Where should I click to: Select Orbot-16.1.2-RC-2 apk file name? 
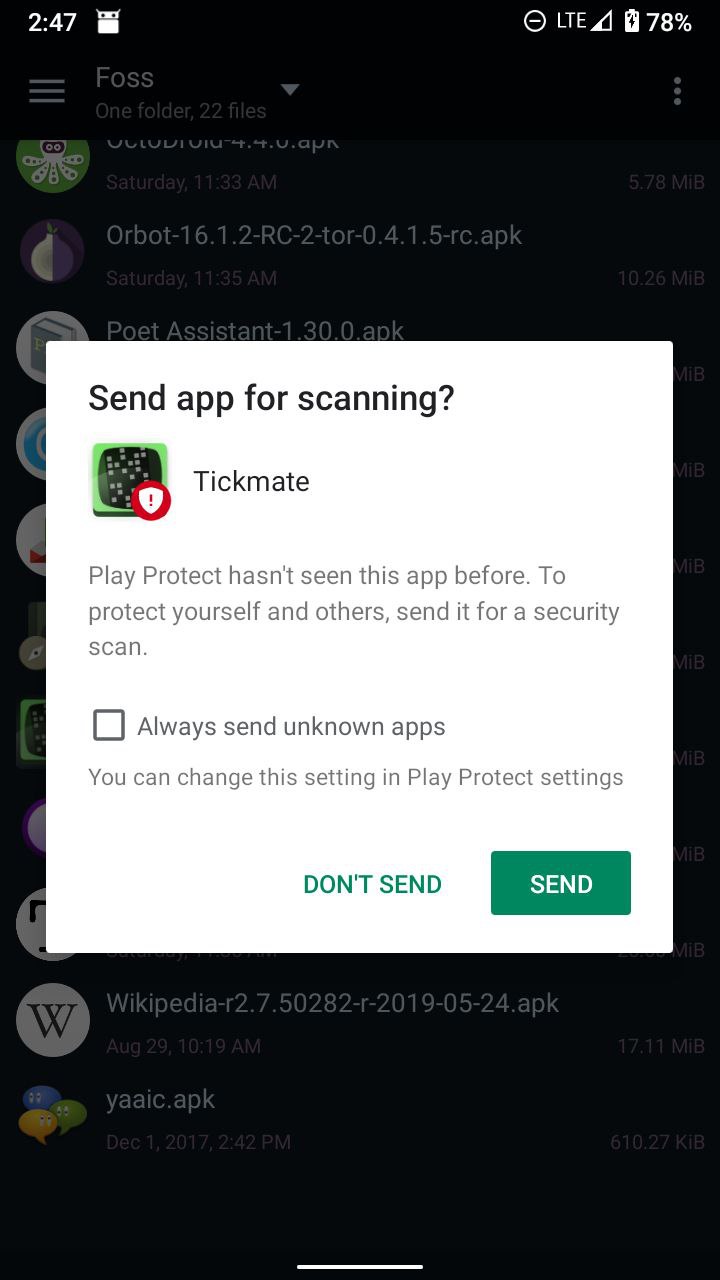[x=314, y=235]
